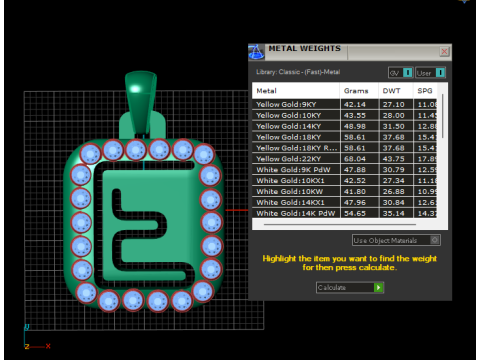Click the 68.04 grams value
The image size is (480, 360).
pyautogui.click(x=355, y=159)
